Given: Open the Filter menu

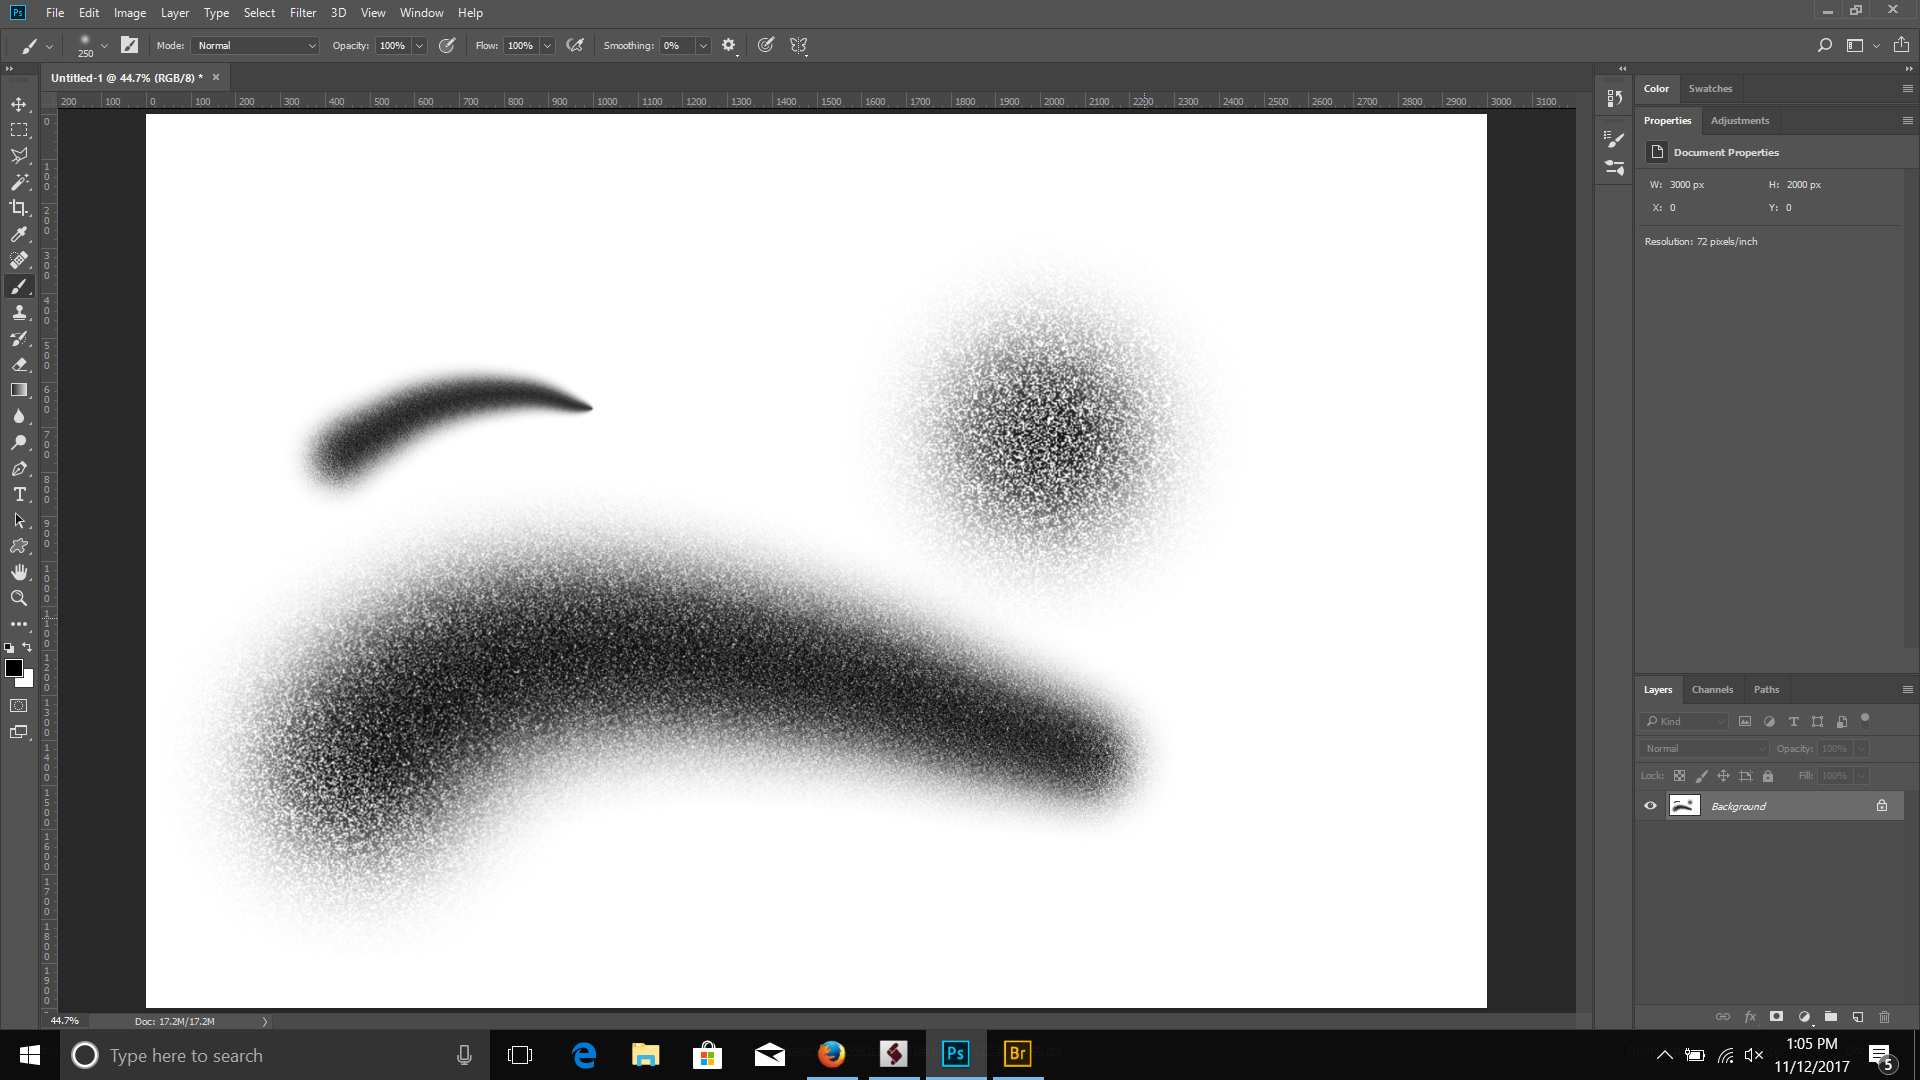Looking at the screenshot, I should click(301, 12).
